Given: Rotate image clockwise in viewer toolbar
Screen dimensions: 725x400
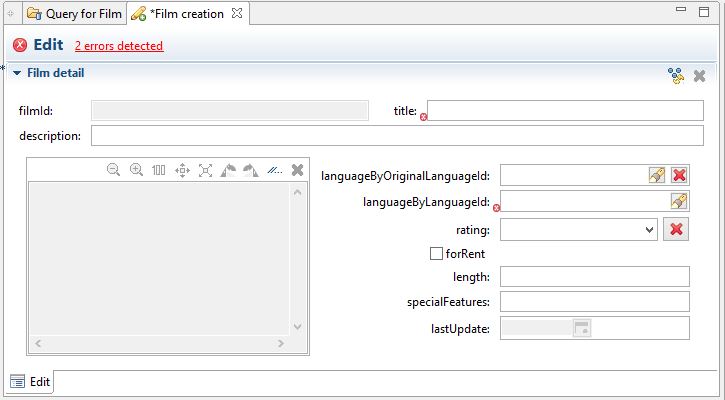Looking at the screenshot, I should pos(250,170).
